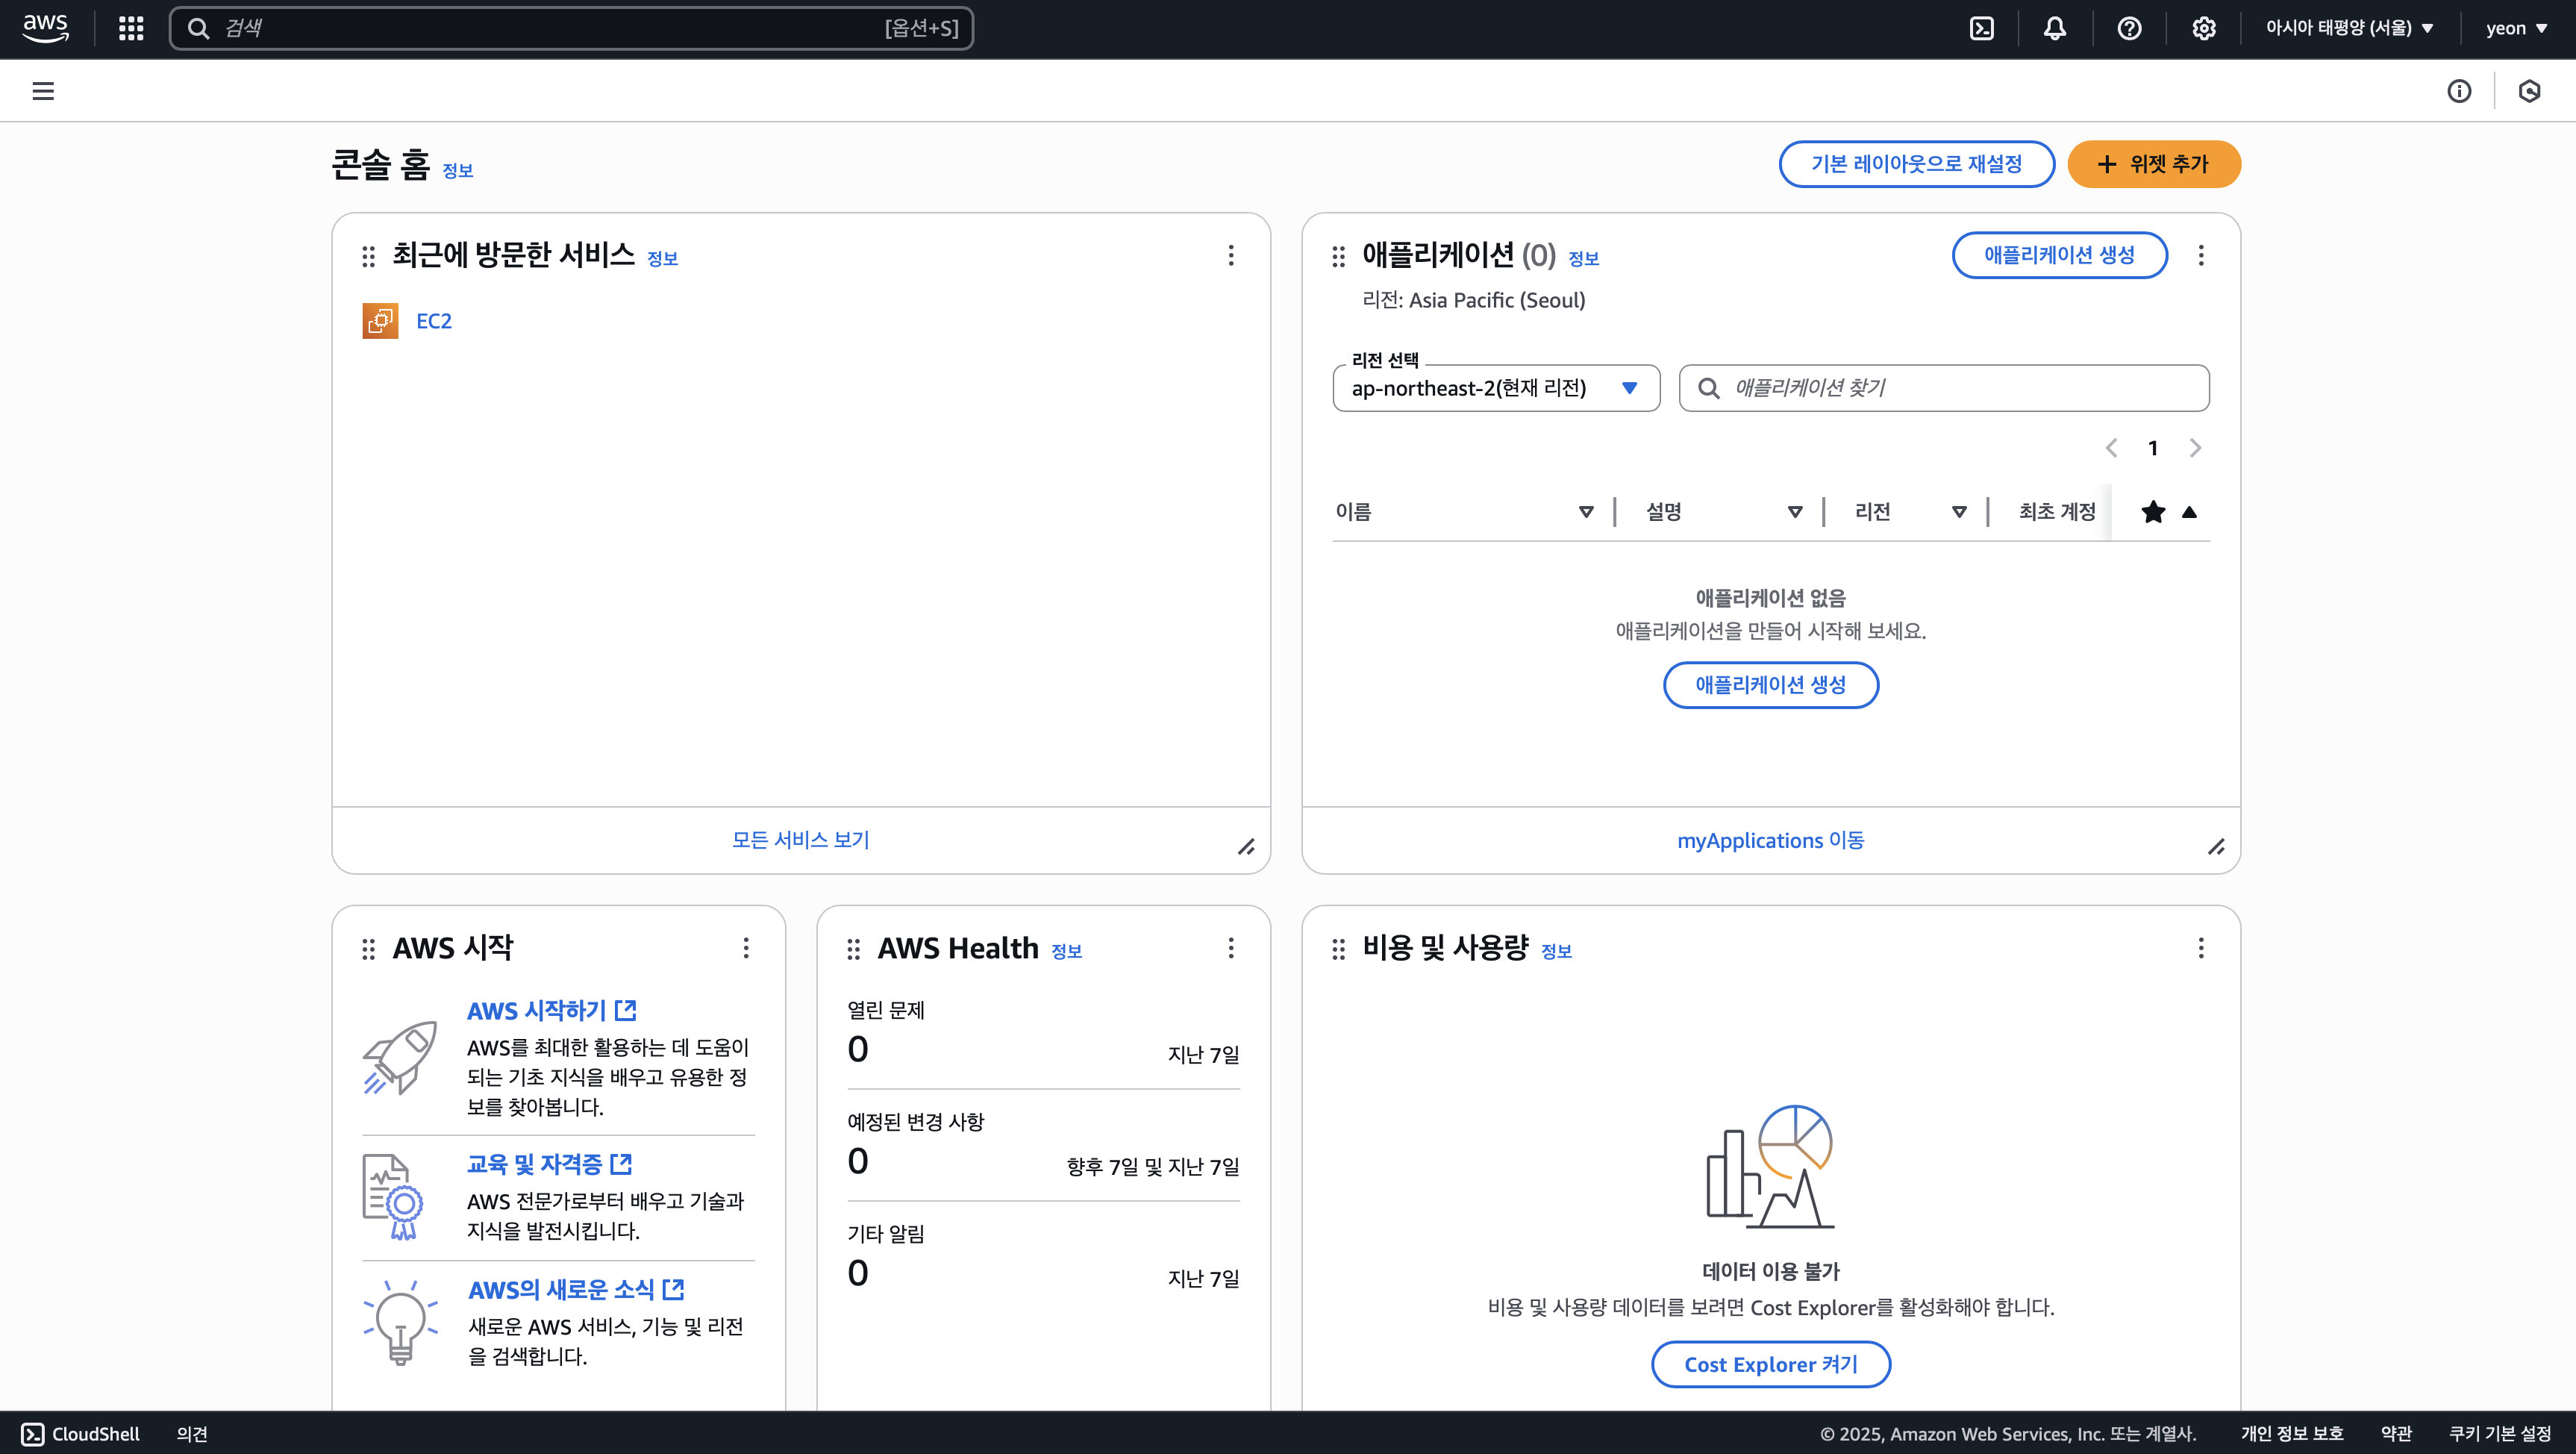
Task: Open the hamburger navigation menu
Action: pos(43,91)
